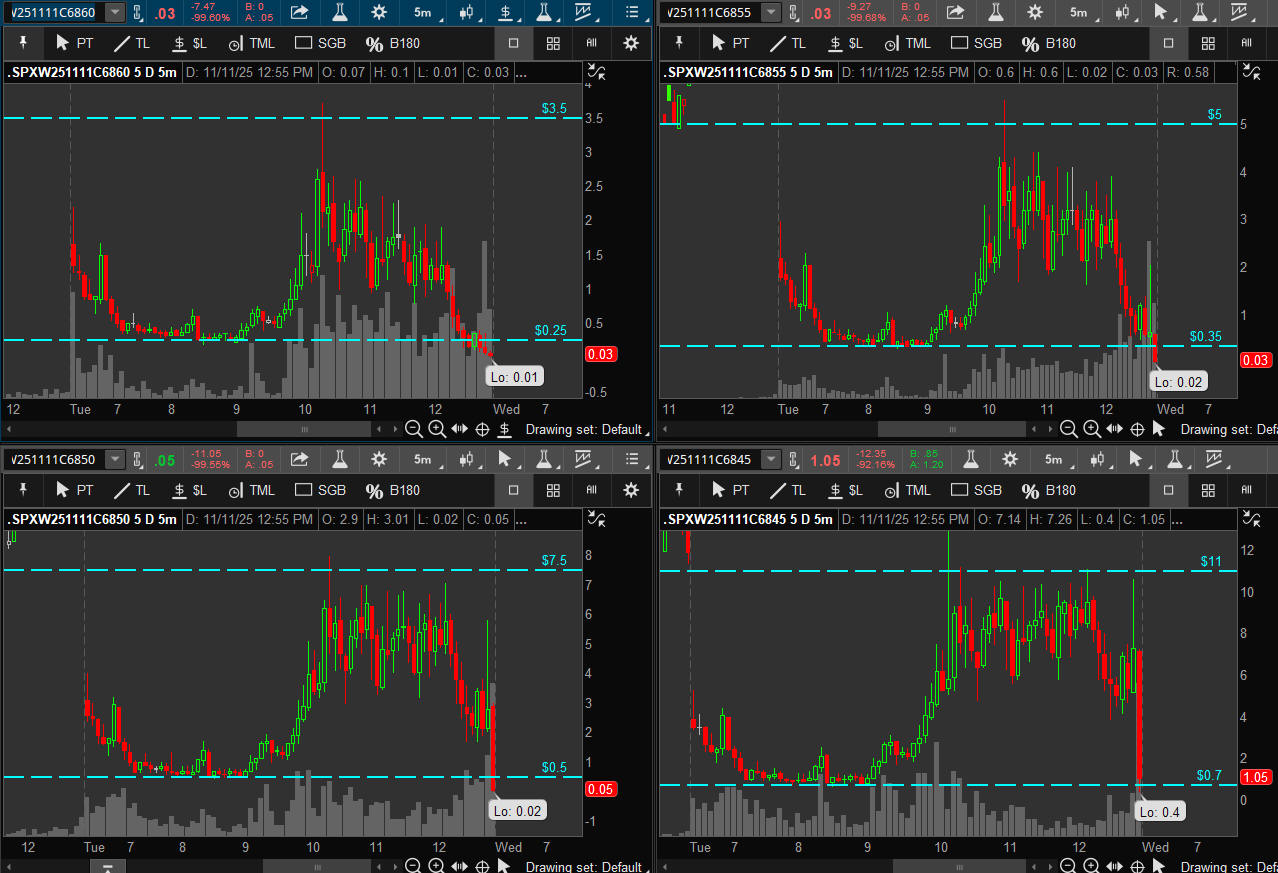Select the $L price level tool in C6855 chart

coord(846,43)
